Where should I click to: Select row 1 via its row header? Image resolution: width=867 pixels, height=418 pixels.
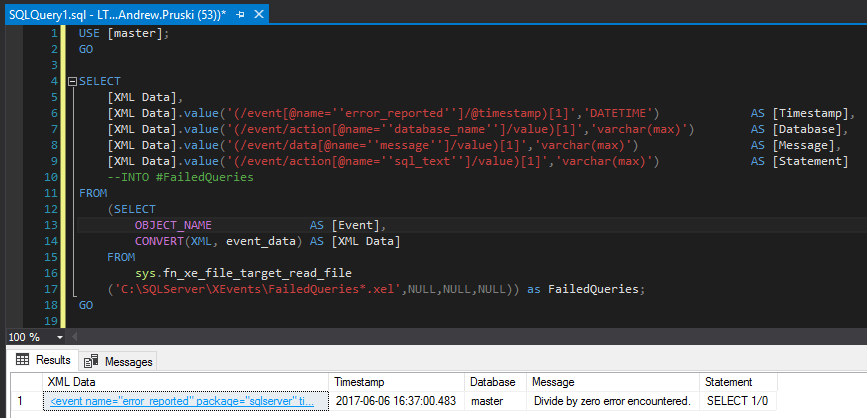coord(19,400)
